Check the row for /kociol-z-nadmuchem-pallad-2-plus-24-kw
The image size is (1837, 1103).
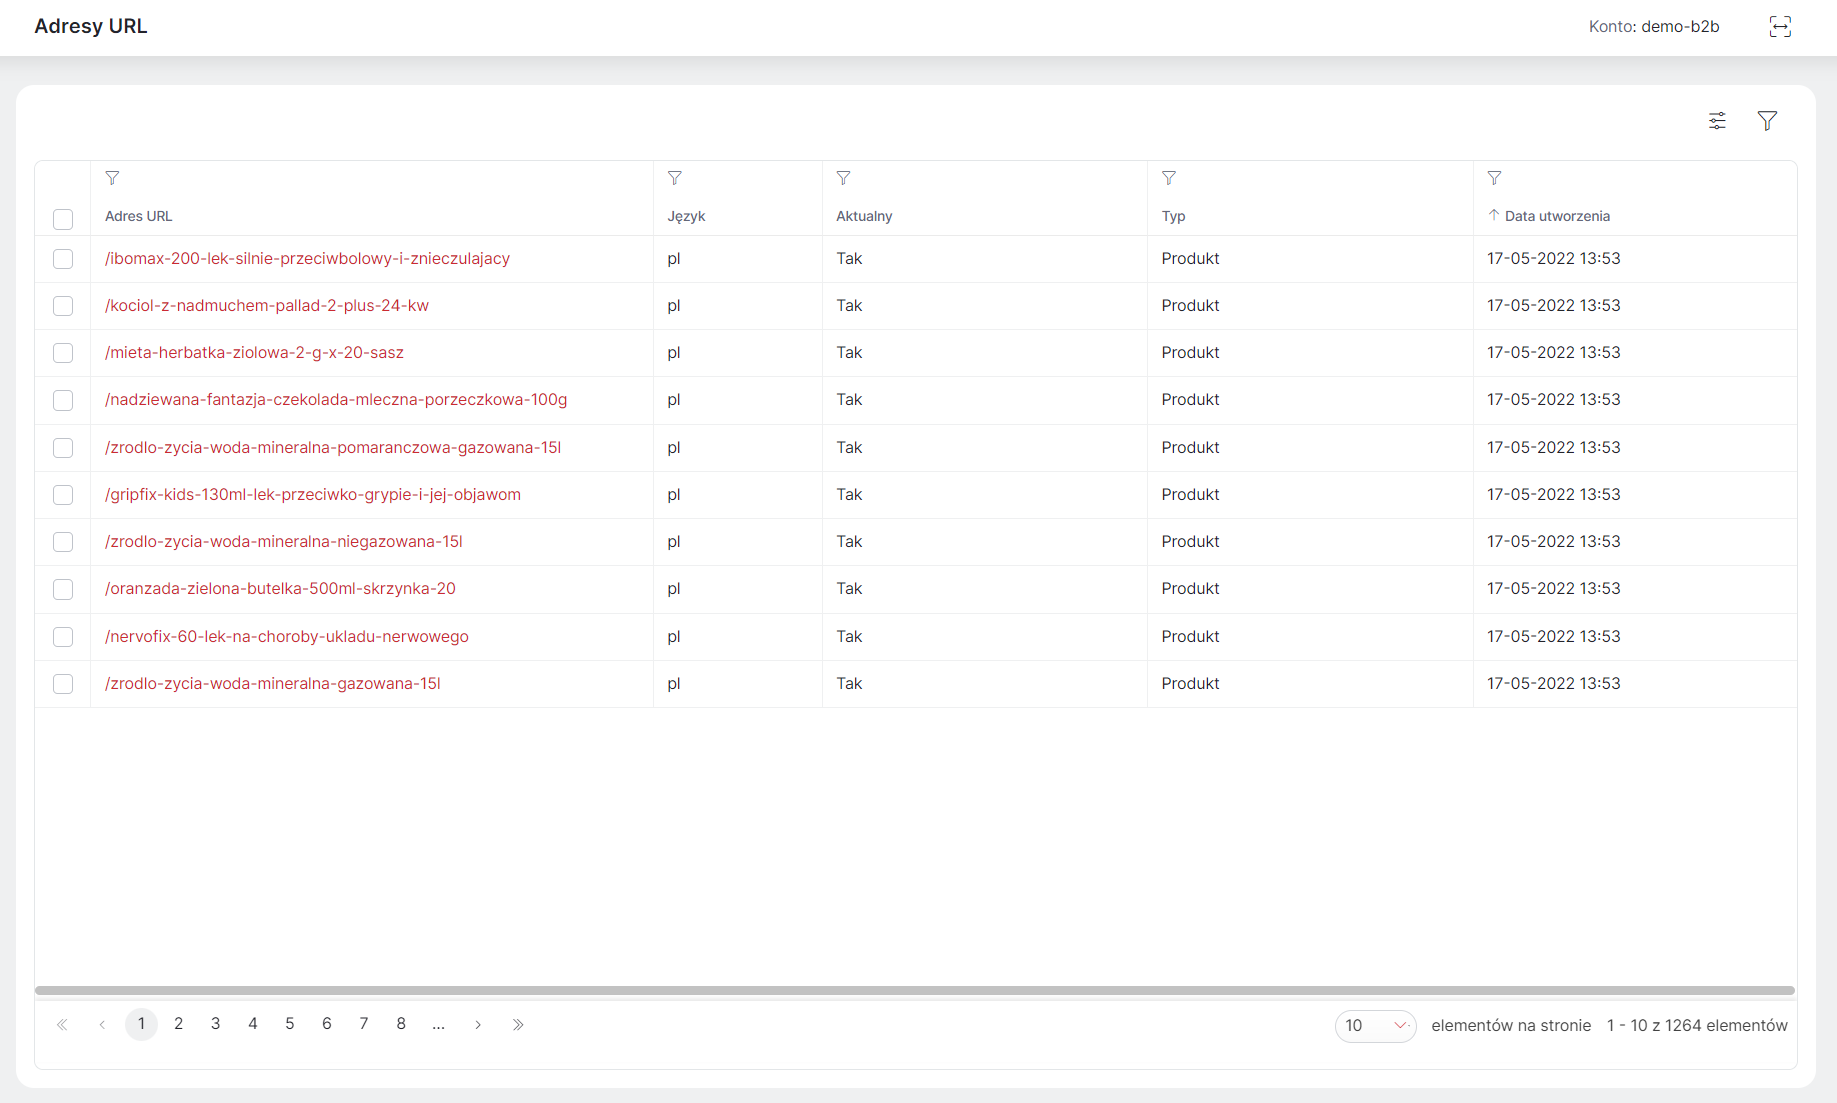63,306
